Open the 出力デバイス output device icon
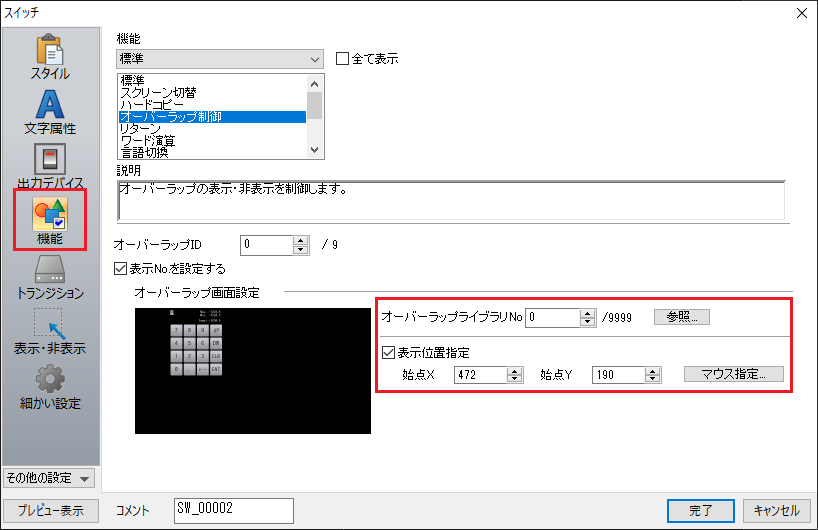818x530 pixels. (x=50, y=167)
